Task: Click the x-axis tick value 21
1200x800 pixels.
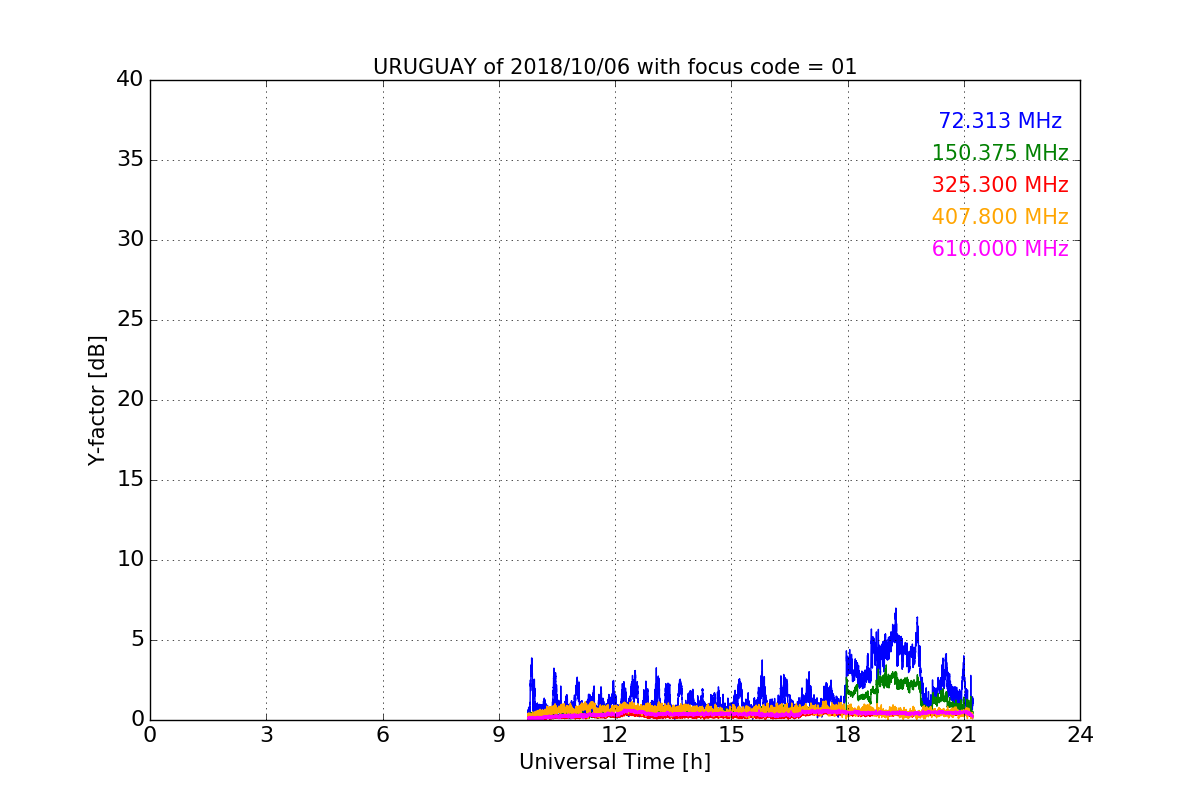Action: point(964,735)
